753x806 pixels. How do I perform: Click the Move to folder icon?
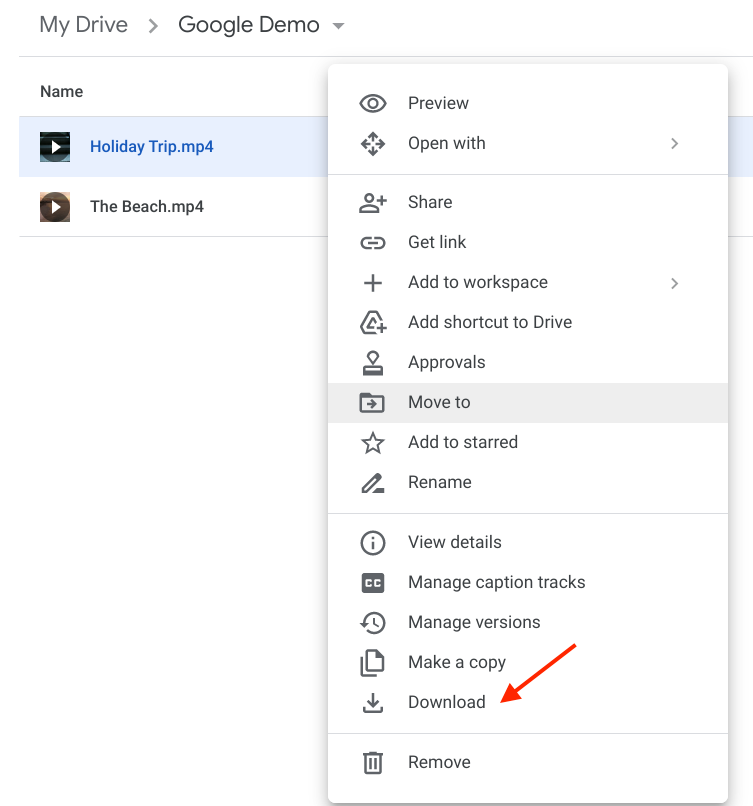[x=372, y=402]
